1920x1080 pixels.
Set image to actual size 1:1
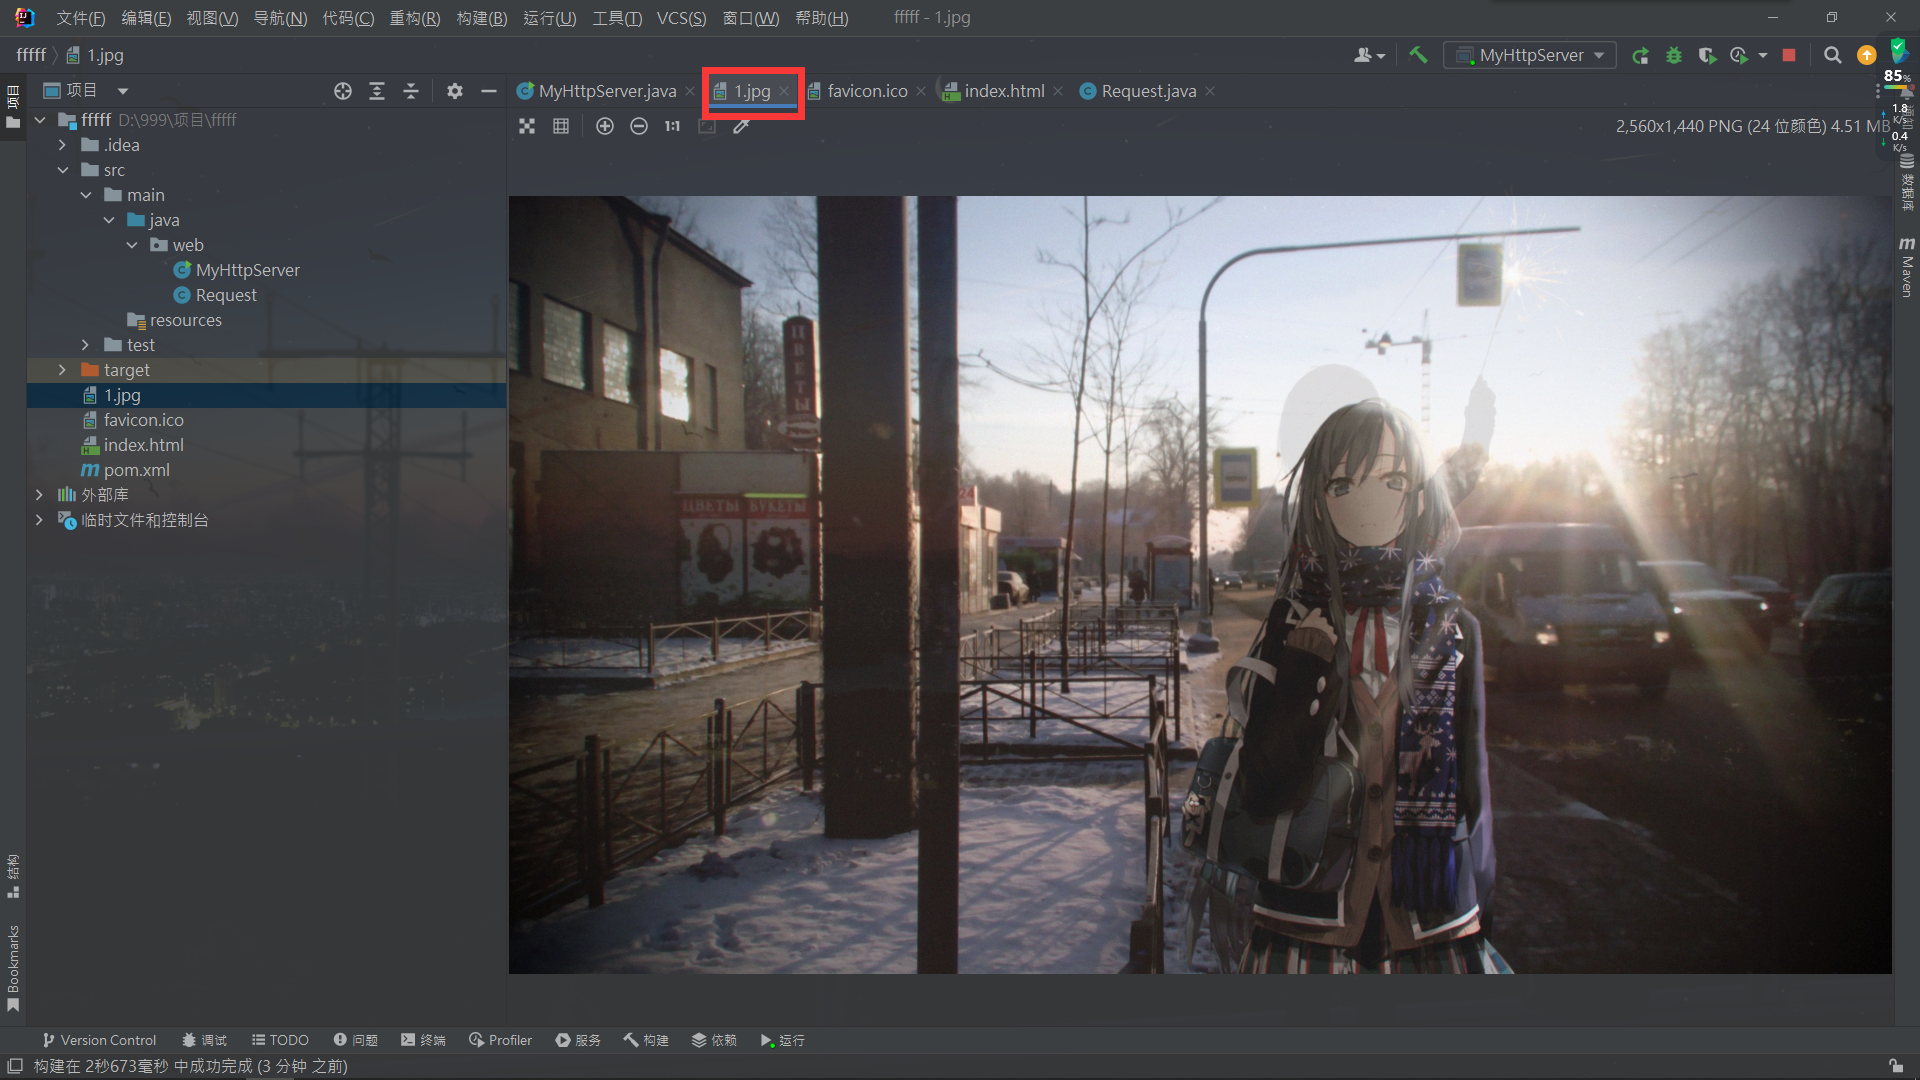coord(672,126)
